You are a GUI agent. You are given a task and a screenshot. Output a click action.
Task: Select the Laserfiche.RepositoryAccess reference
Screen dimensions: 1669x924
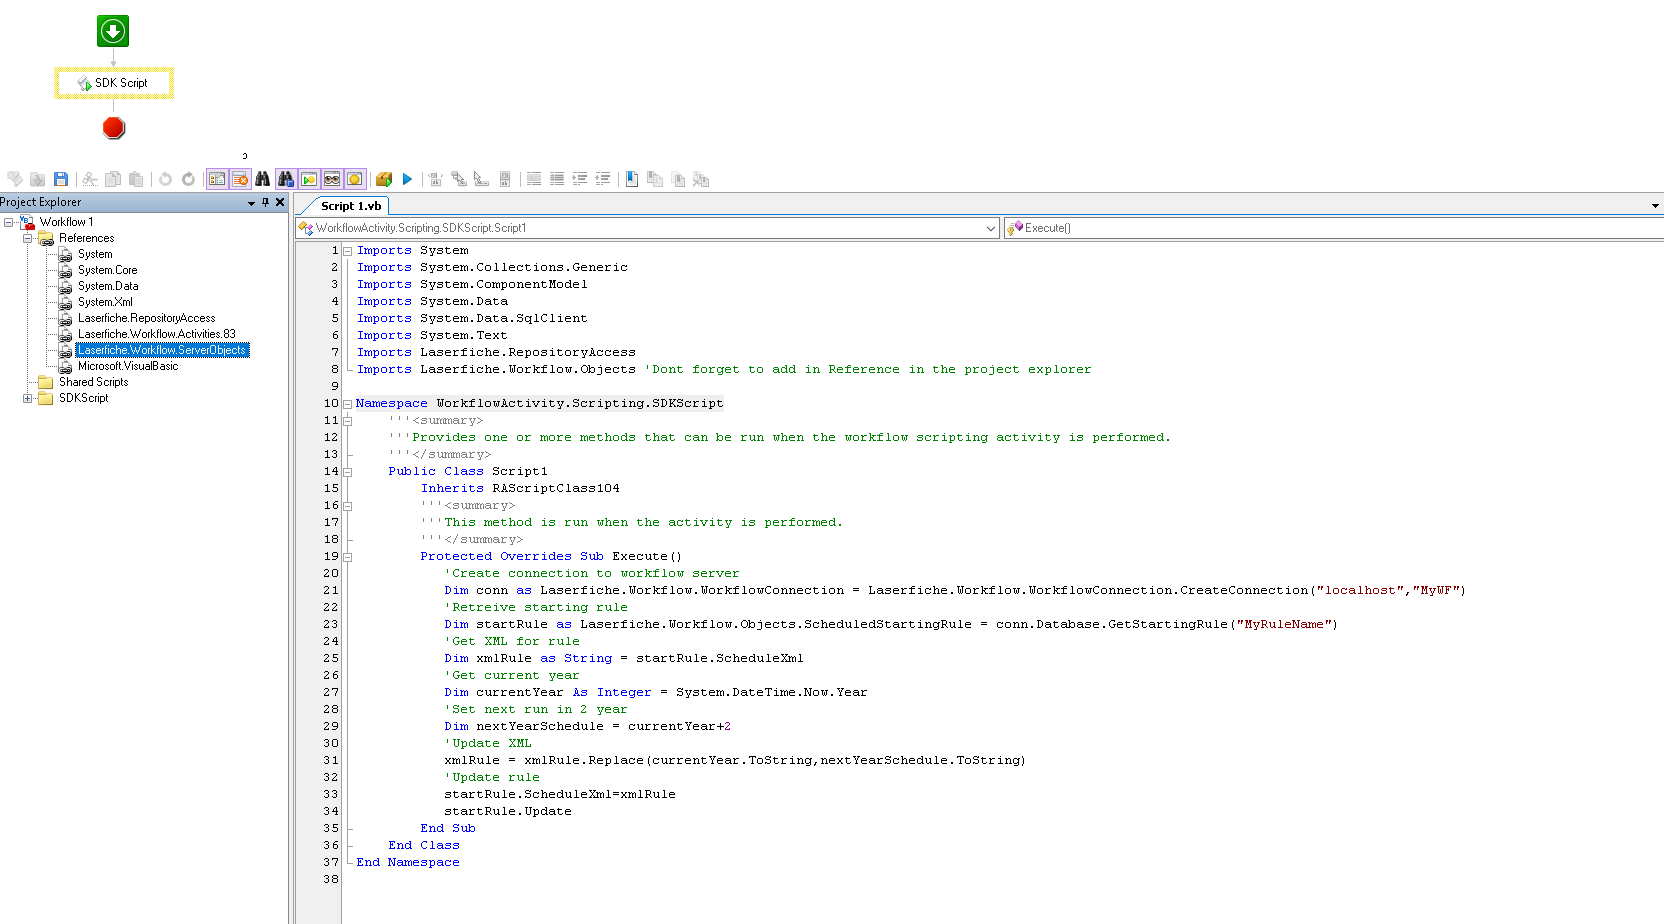(x=146, y=318)
